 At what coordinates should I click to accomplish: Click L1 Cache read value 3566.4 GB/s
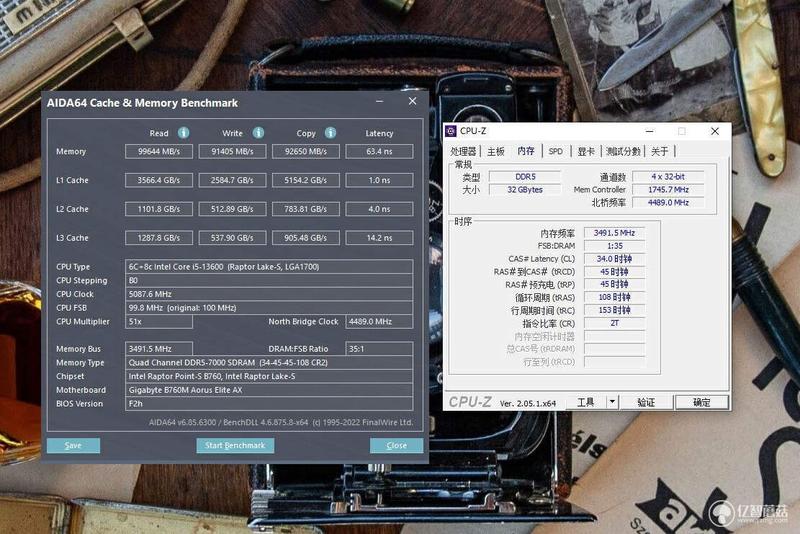point(159,180)
